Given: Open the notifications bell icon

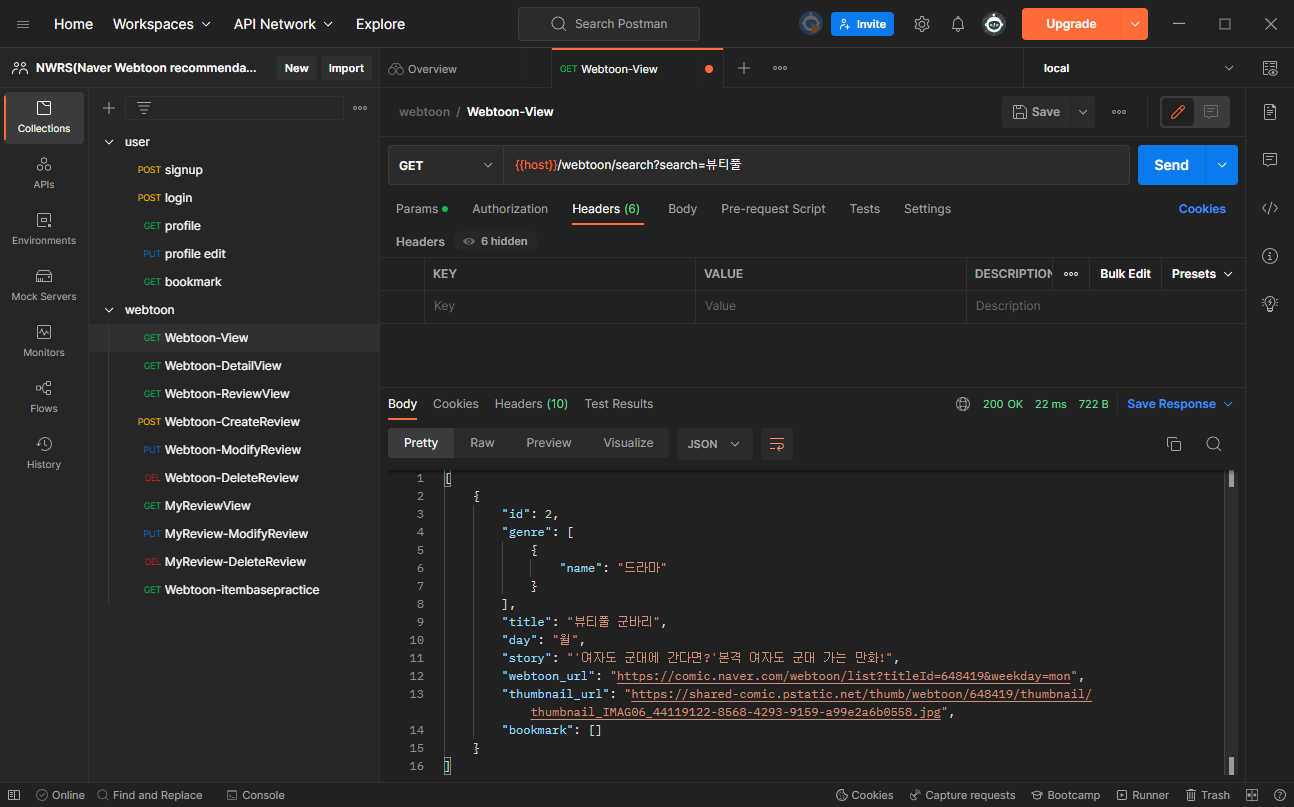Looking at the screenshot, I should [958, 24].
